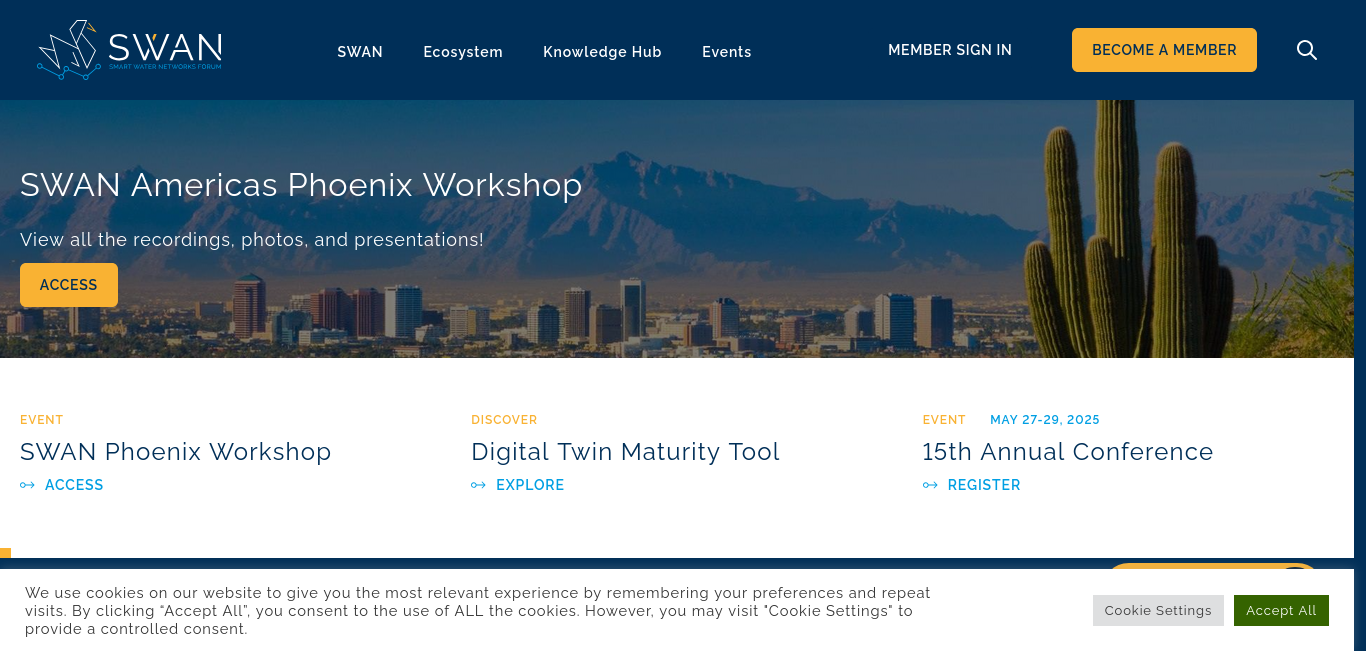Open the Digital Twin Maturity Tool
Screen dimensions: 1366x651
(x=625, y=452)
